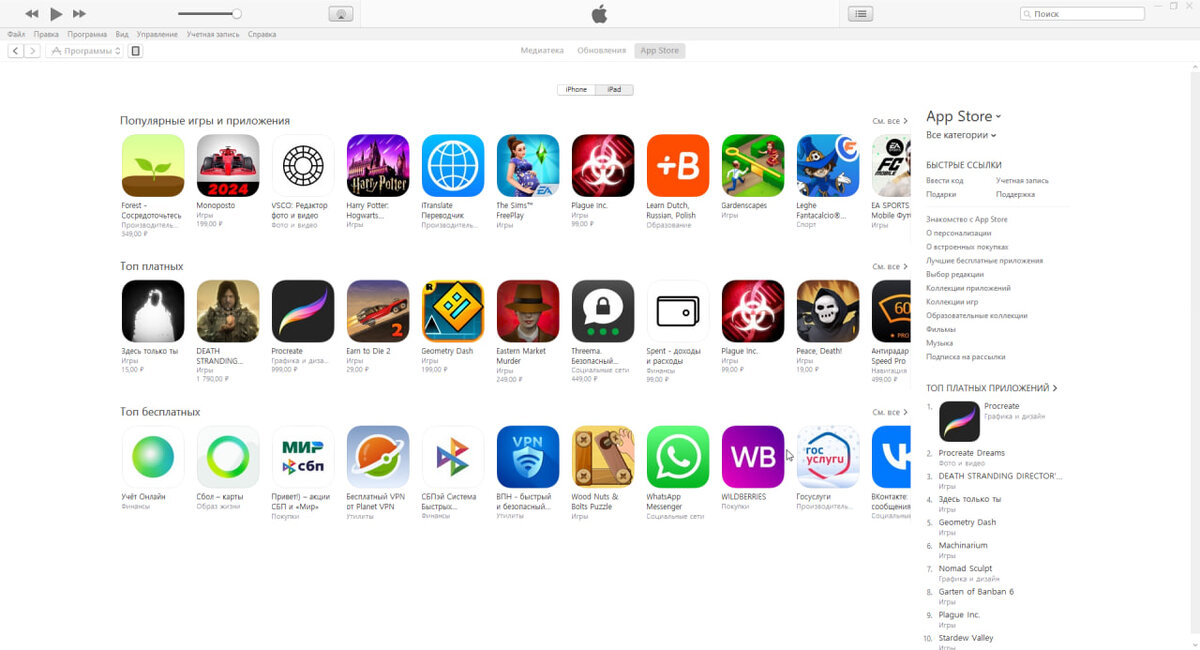Click См. все next to Топ платных
This screenshot has height=650, width=1200.
pyautogui.click(x=890, y=267)
